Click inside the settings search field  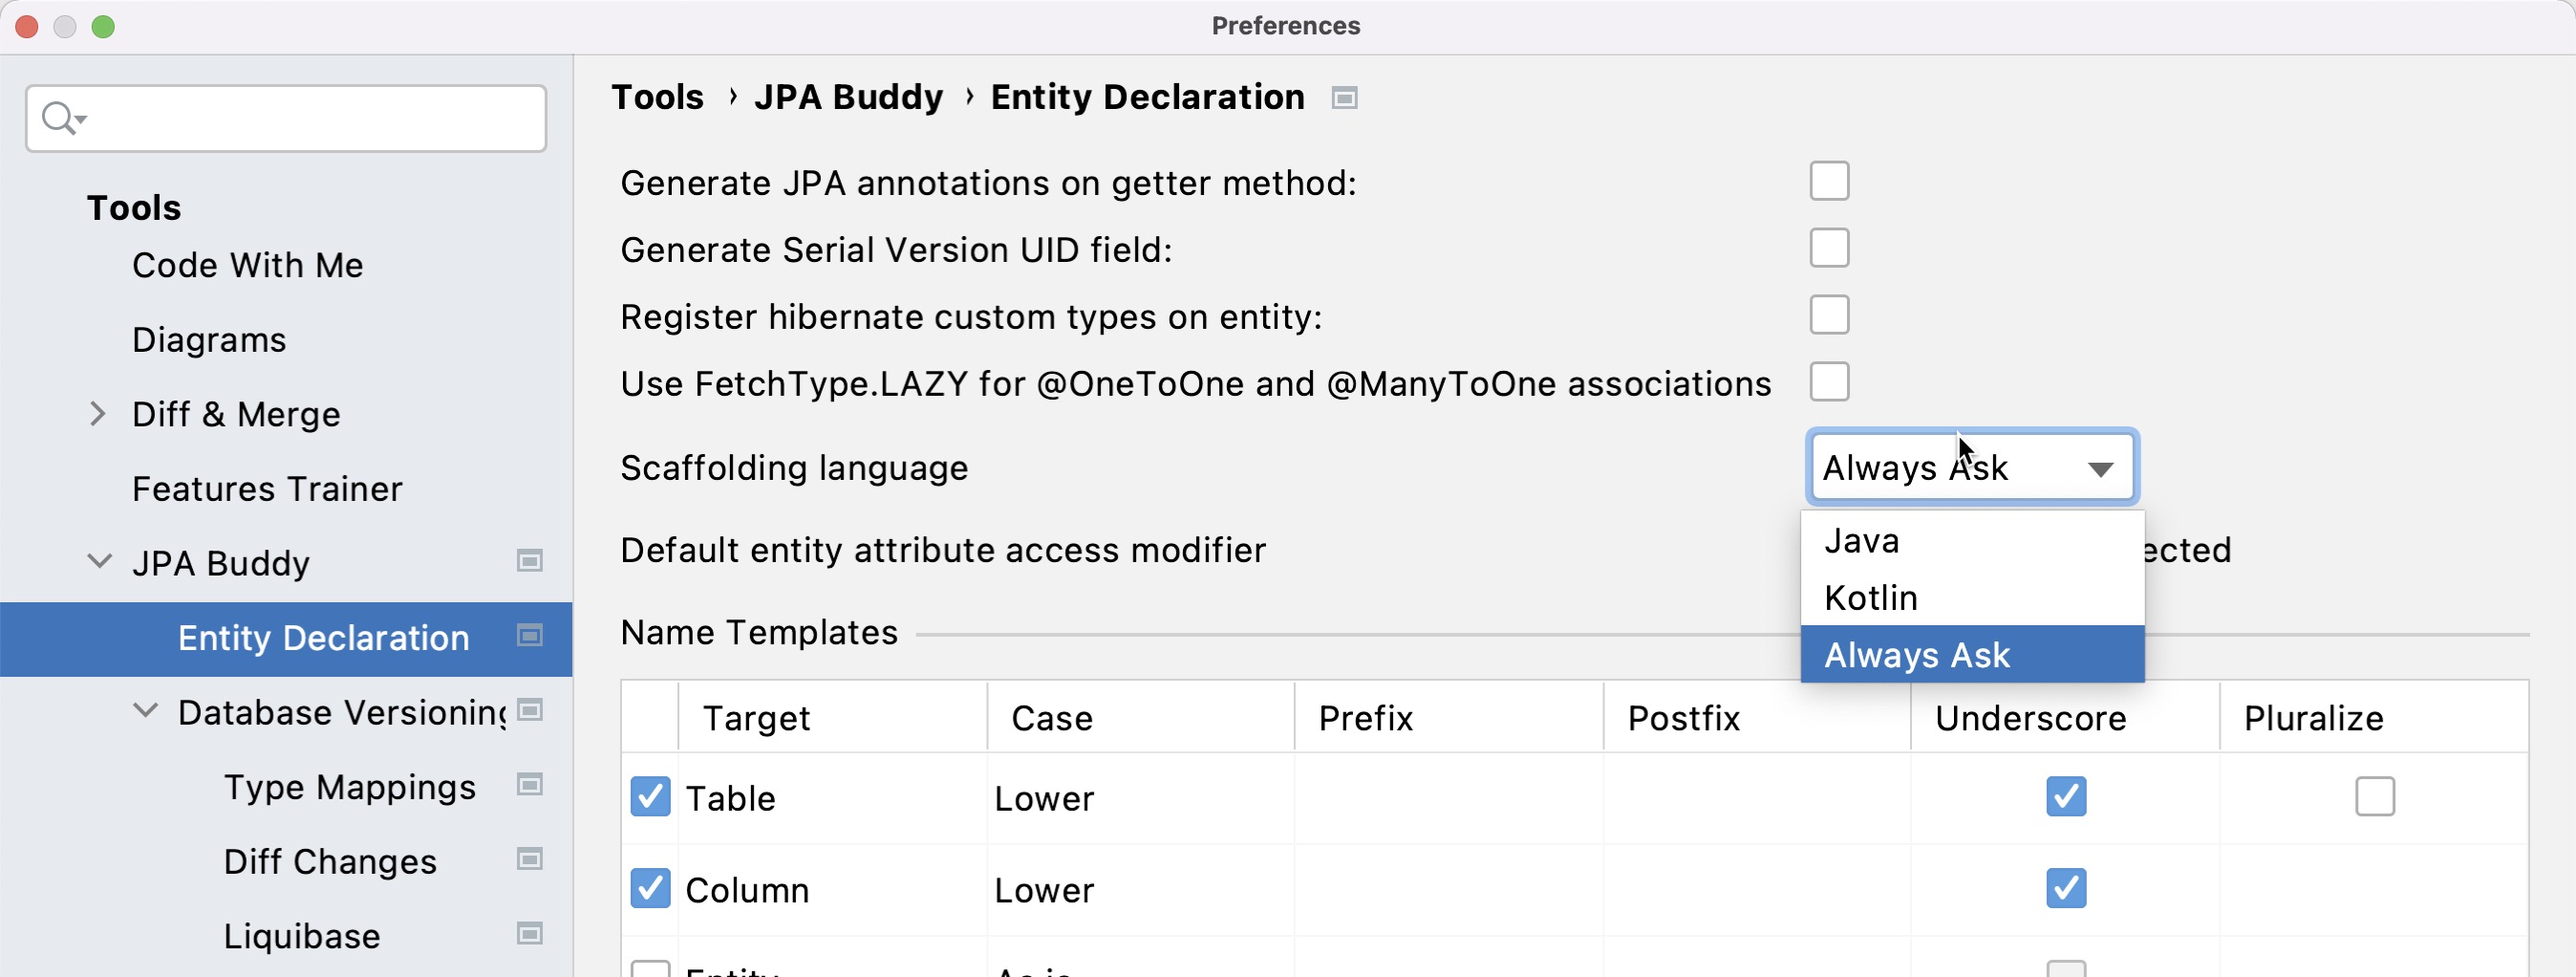300,117
